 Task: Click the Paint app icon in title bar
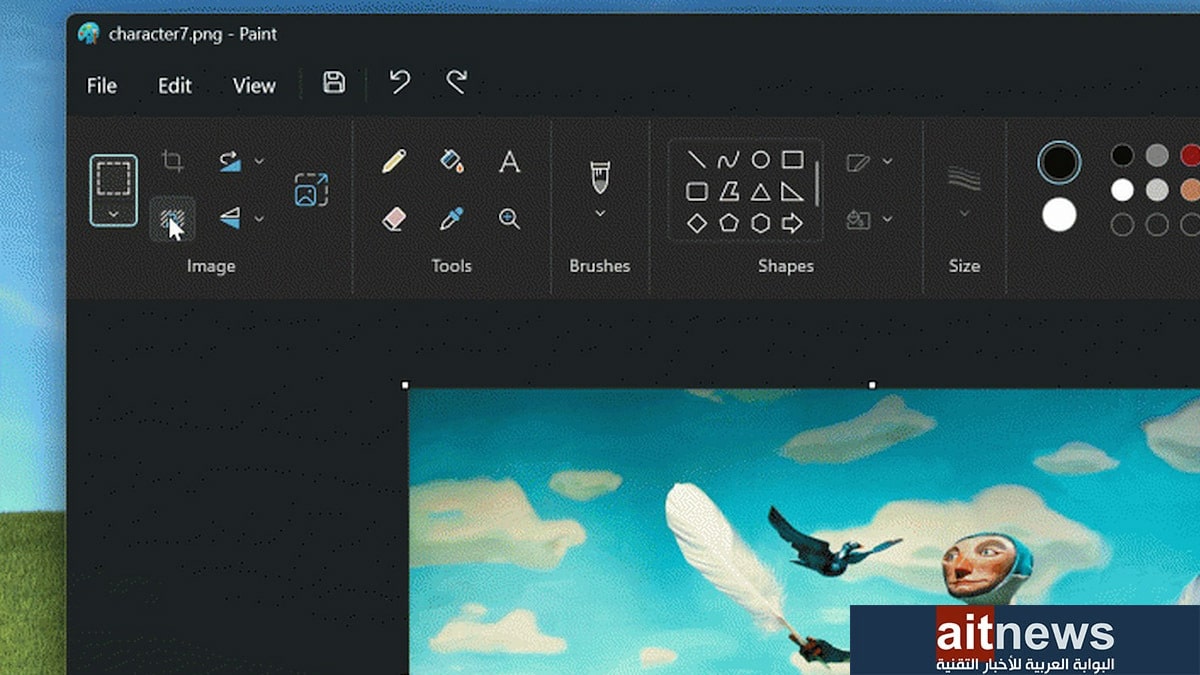[89, 33]
